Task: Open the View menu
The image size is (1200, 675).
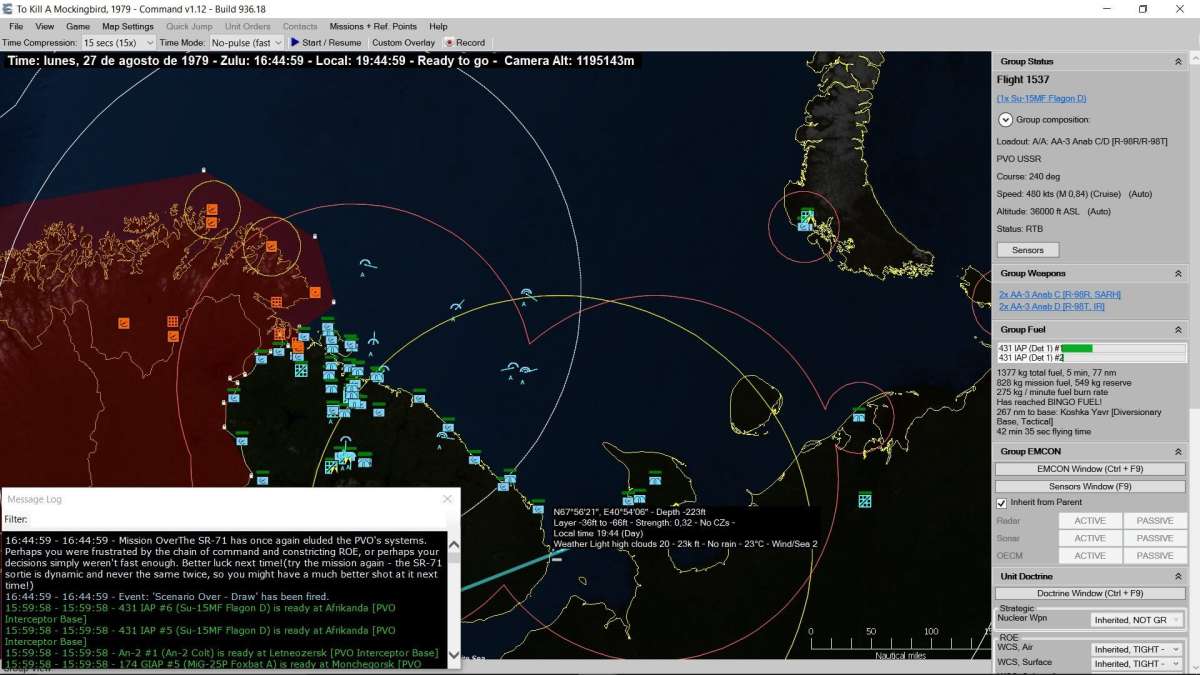Action: (x=45, y=26)
